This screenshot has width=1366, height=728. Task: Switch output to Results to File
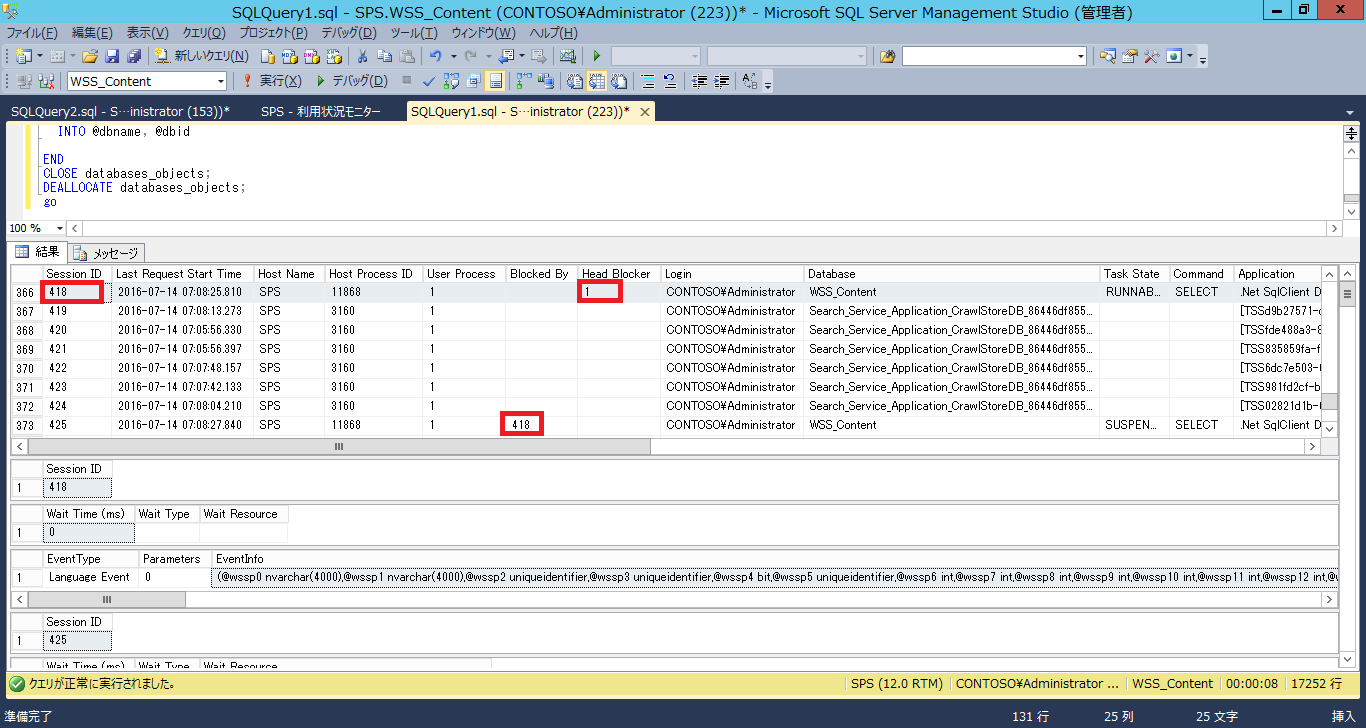point(619,81)
